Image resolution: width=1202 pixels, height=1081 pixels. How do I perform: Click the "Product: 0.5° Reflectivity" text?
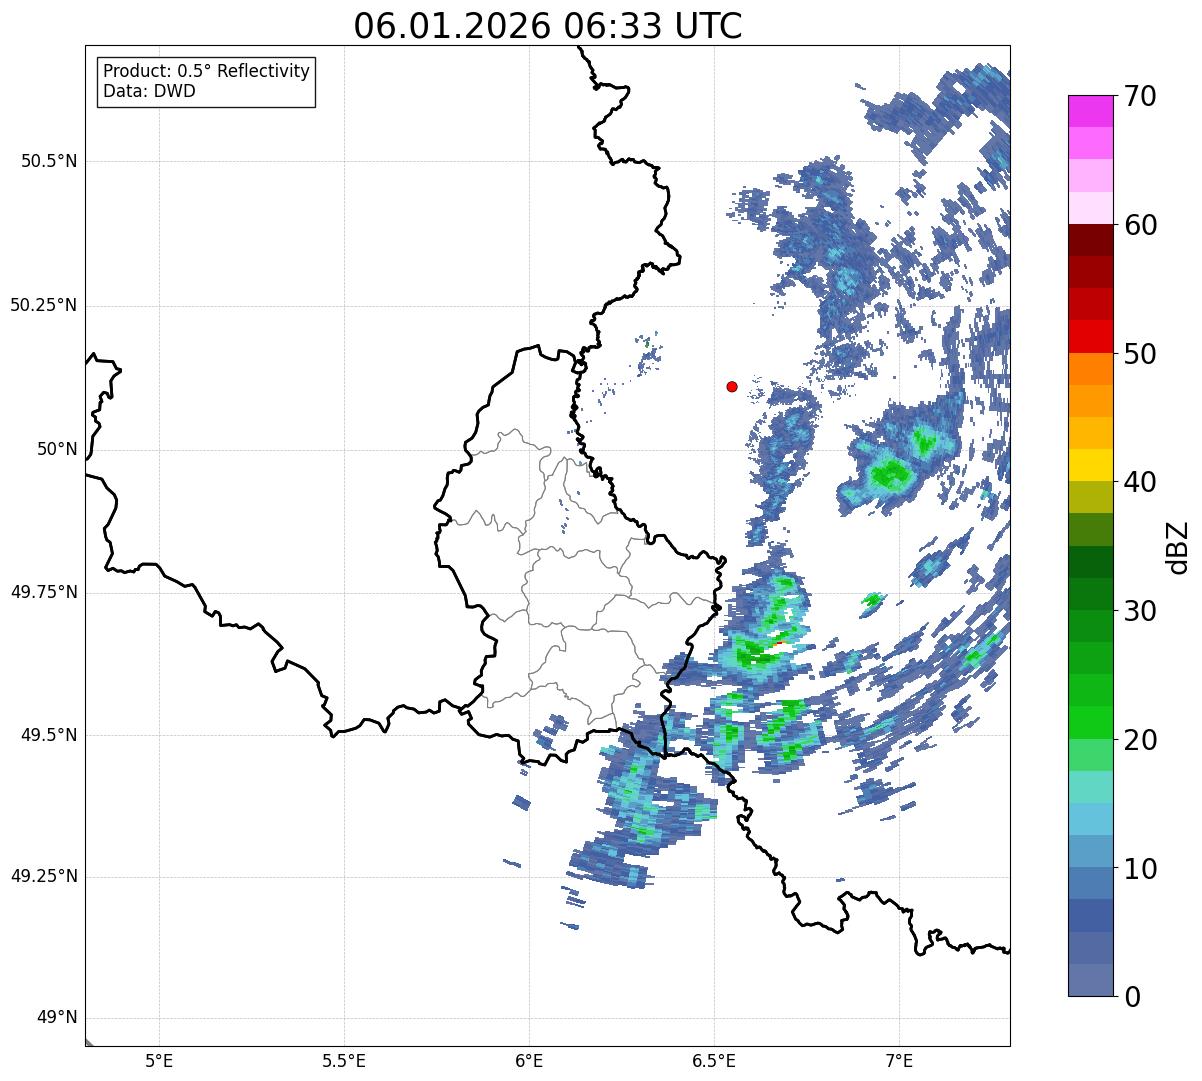click(206, 72)
